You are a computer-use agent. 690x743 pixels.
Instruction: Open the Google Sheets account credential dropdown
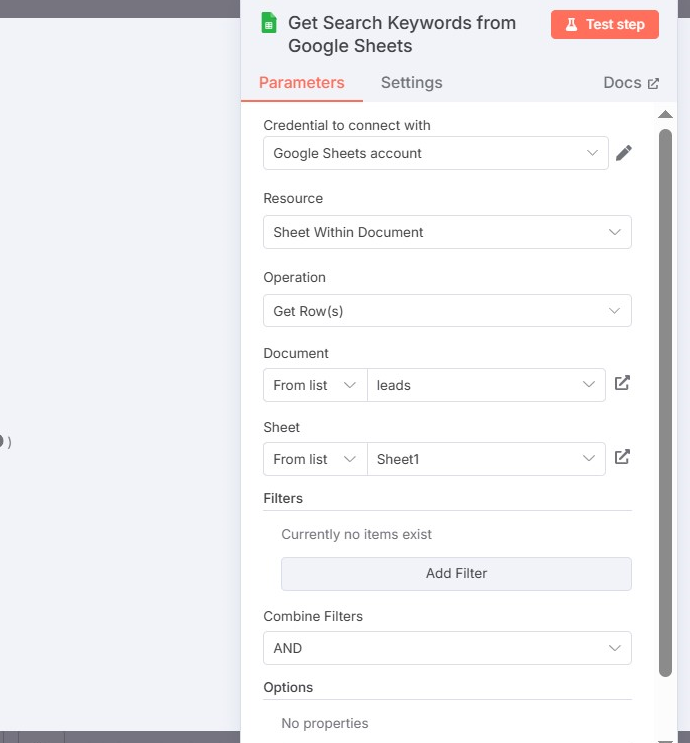(x=436, y=153)
